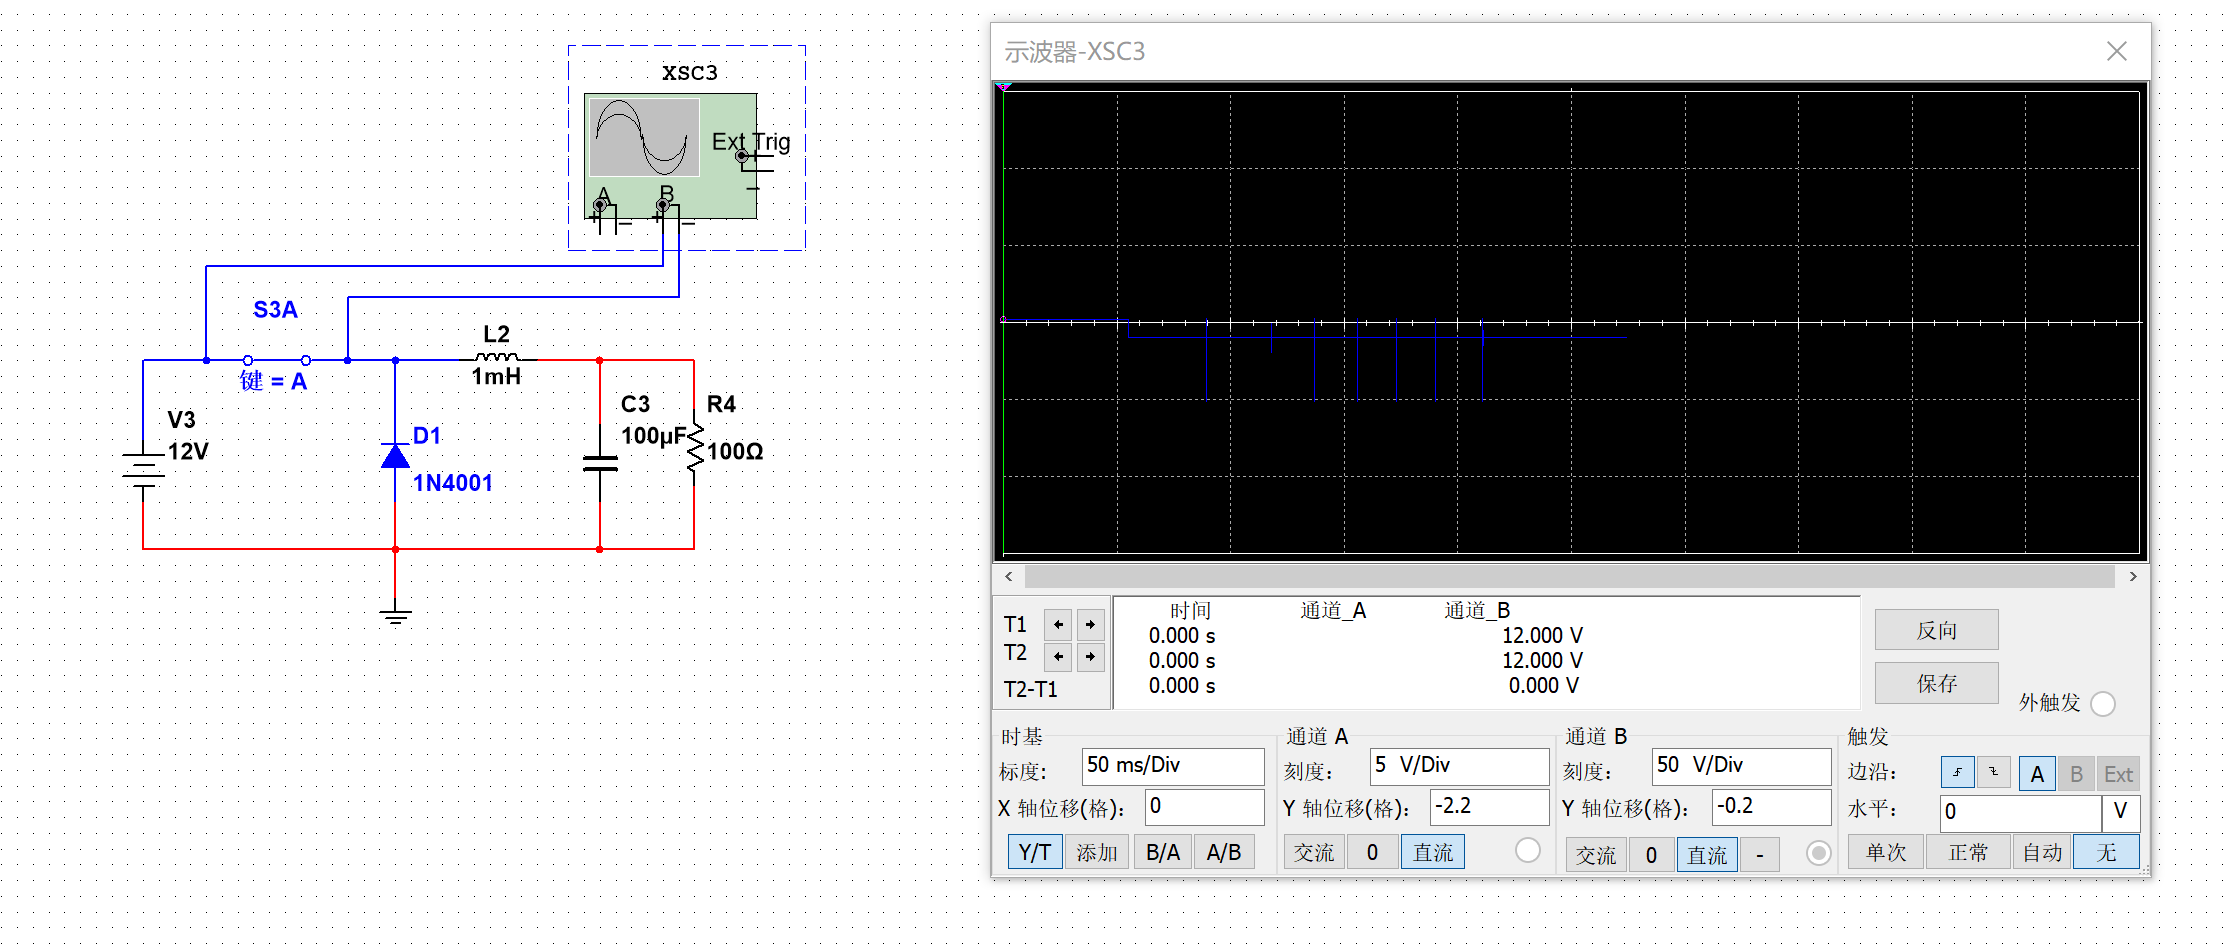Set trigger mode to 正常
This screenshot has width=2234, height=948.
point(1969,852)
